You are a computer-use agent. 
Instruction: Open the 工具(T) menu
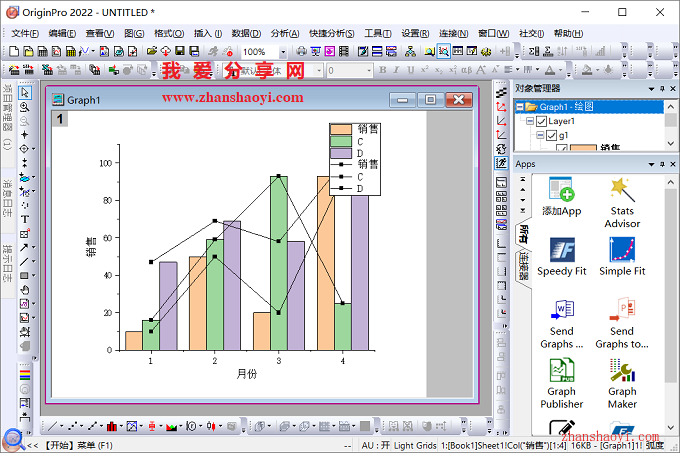click(378, 33)
